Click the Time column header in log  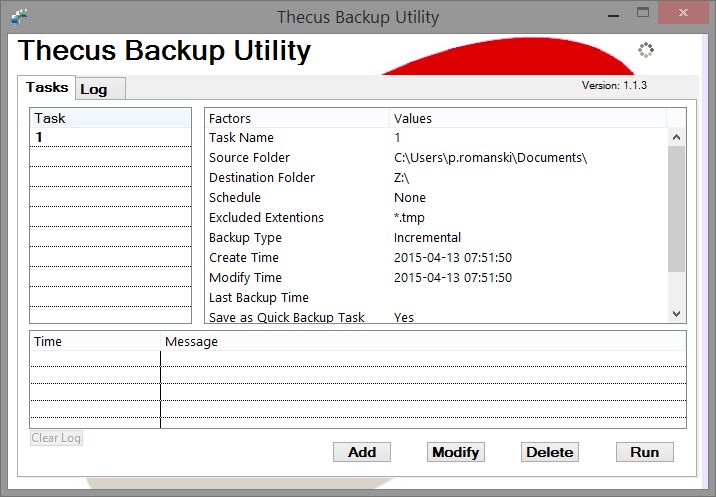95,342
